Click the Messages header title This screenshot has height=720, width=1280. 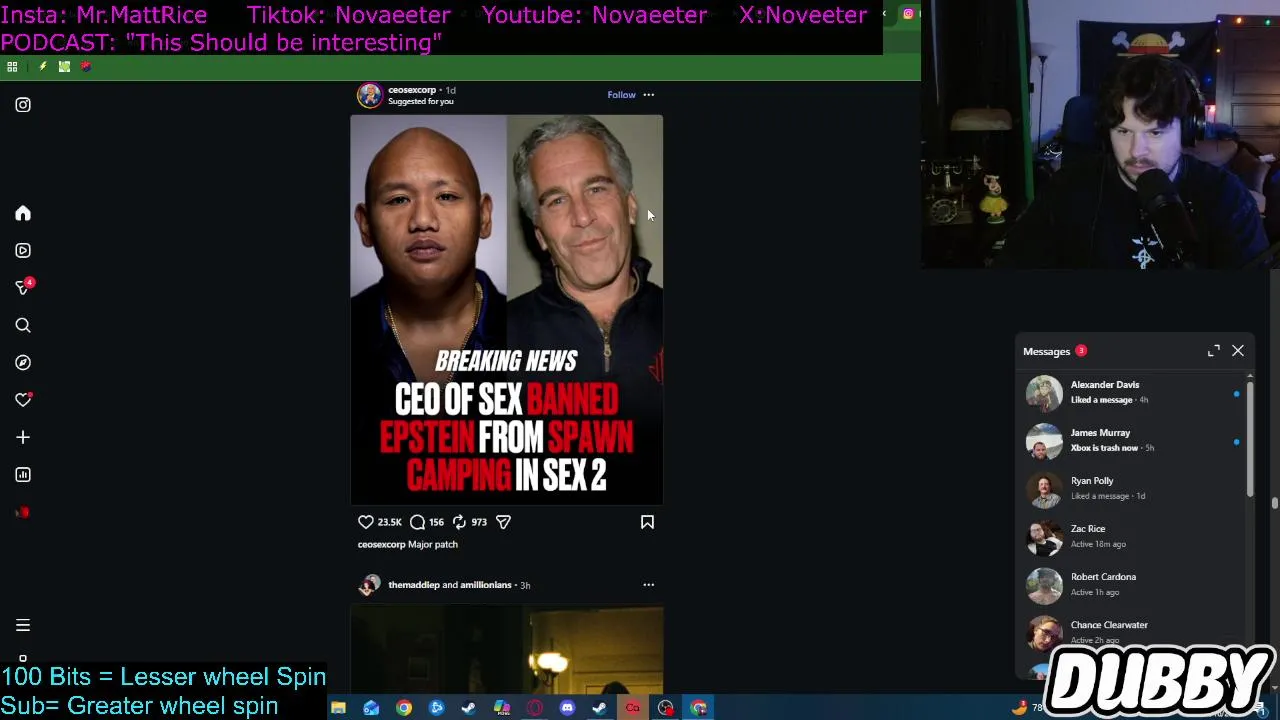point(1046,352)
